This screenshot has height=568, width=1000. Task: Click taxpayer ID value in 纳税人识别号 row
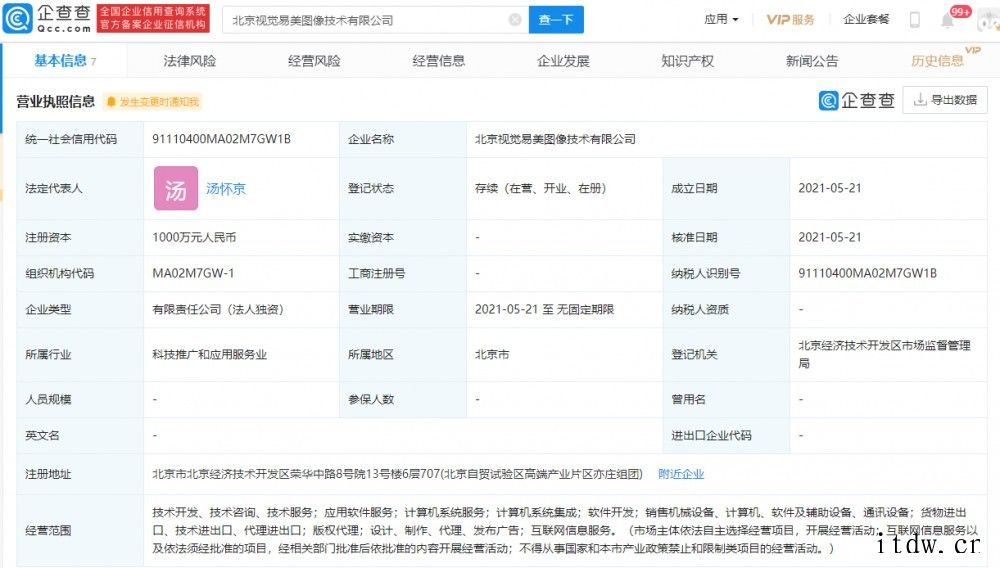867,273
